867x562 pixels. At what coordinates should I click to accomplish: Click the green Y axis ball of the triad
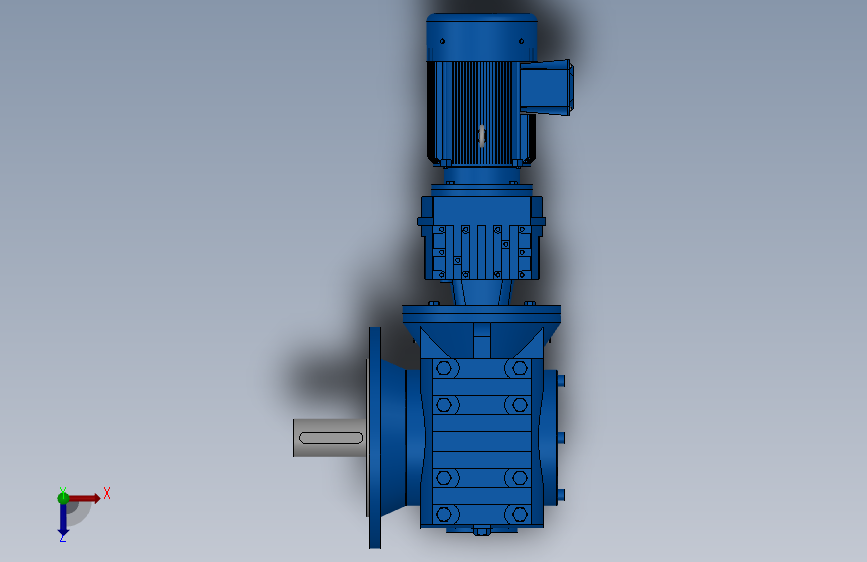tap(63, 498)
